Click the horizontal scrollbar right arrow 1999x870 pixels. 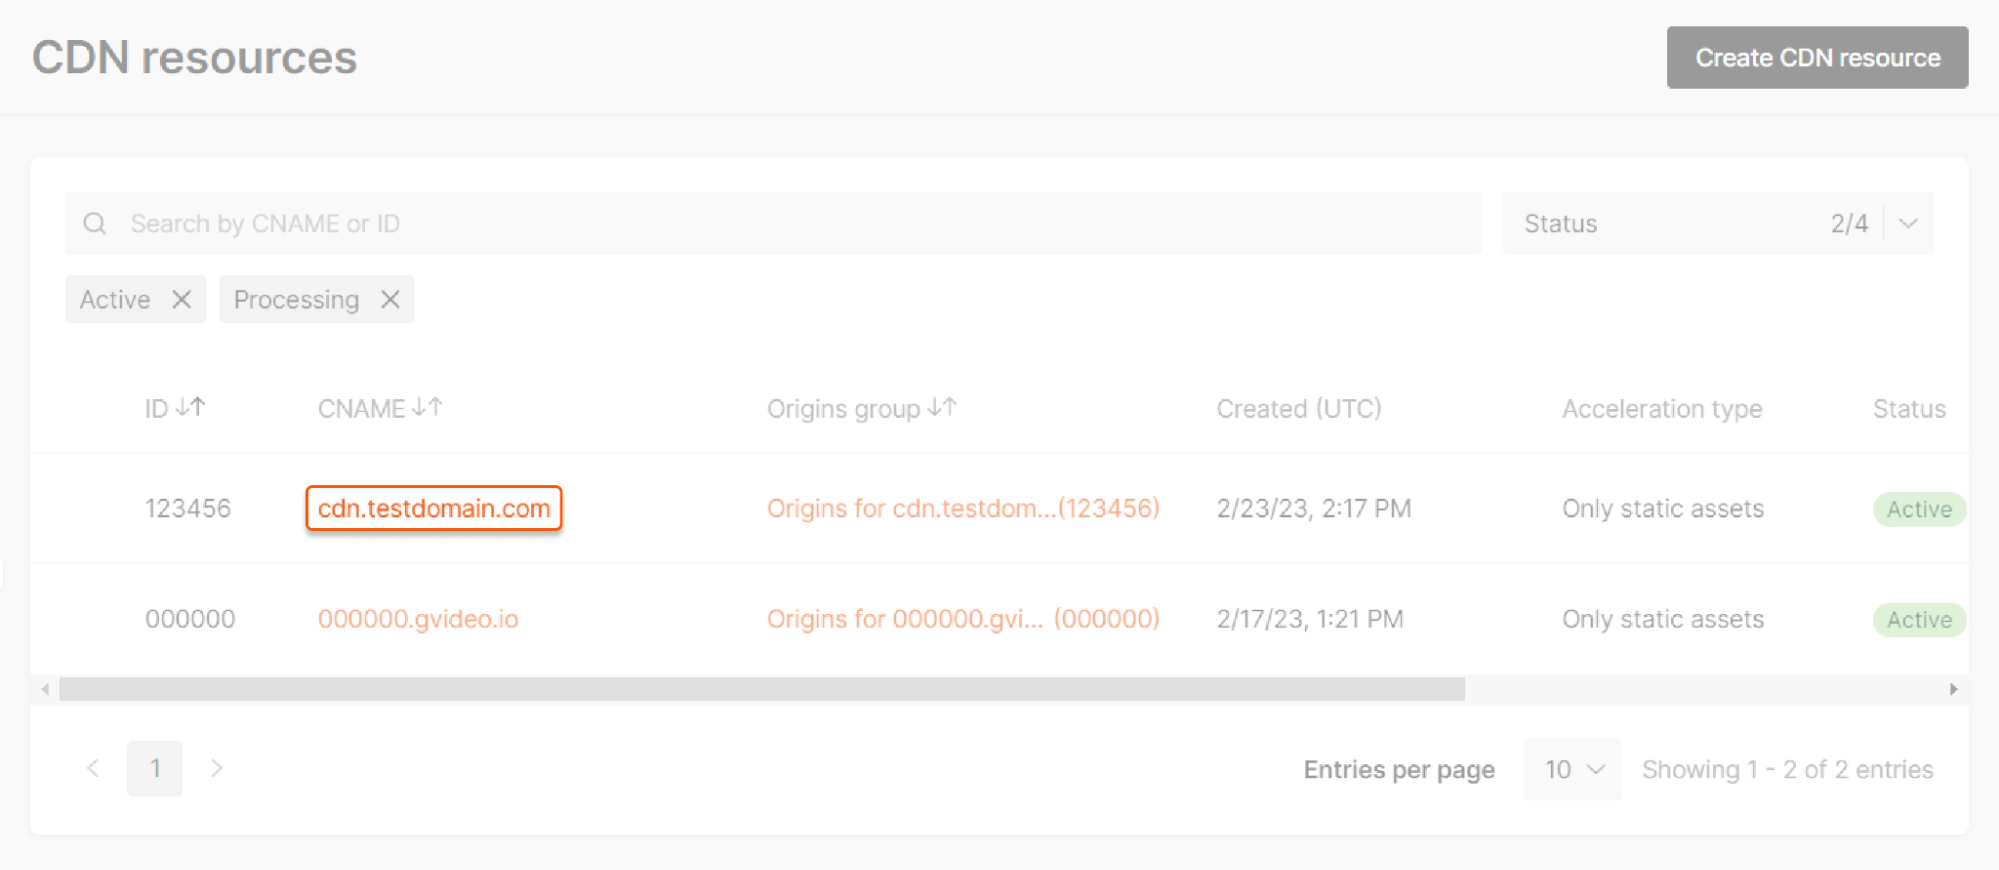1953,689
